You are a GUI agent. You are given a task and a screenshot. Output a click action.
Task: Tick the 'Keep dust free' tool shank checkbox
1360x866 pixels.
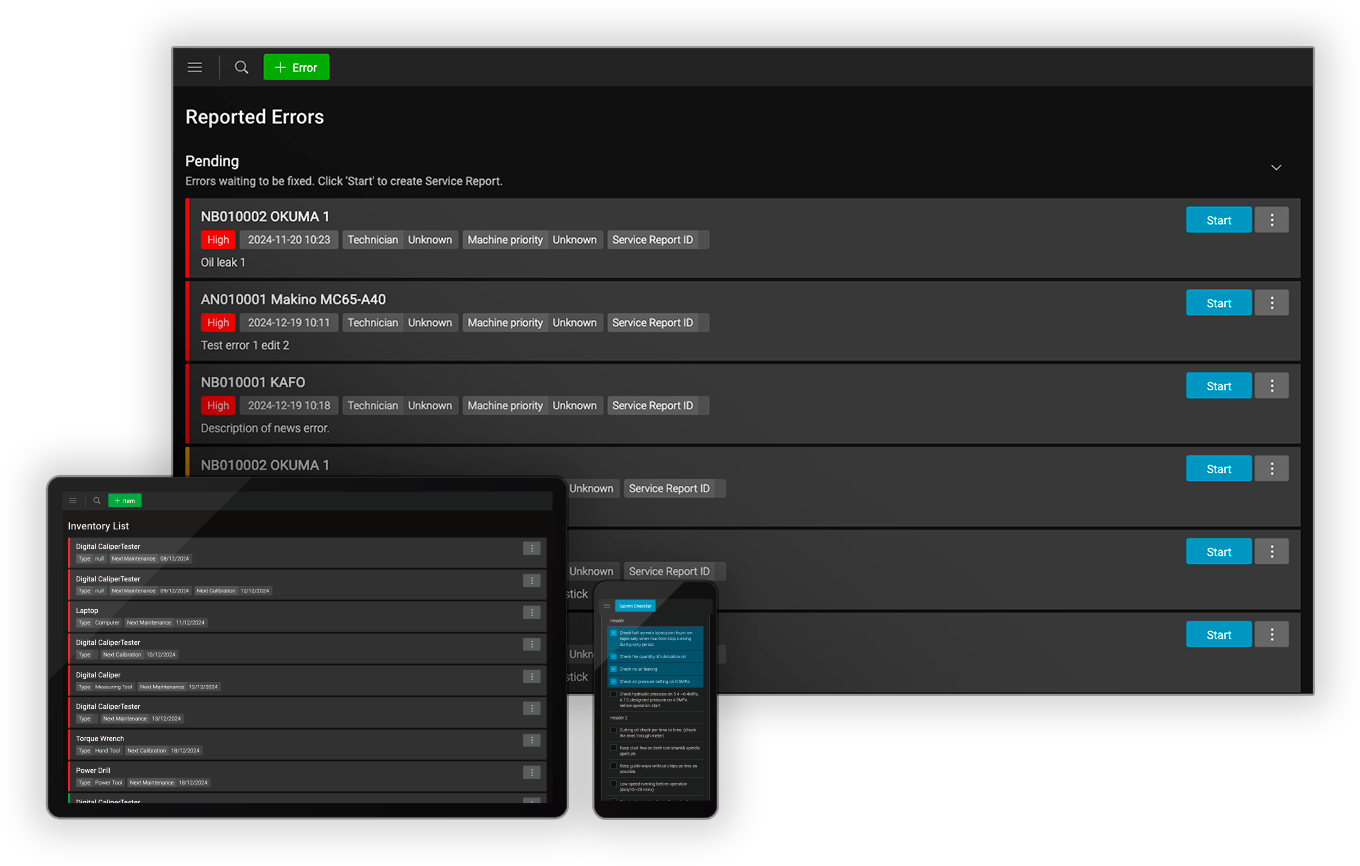pyautogui.click(x=614, y=748)
